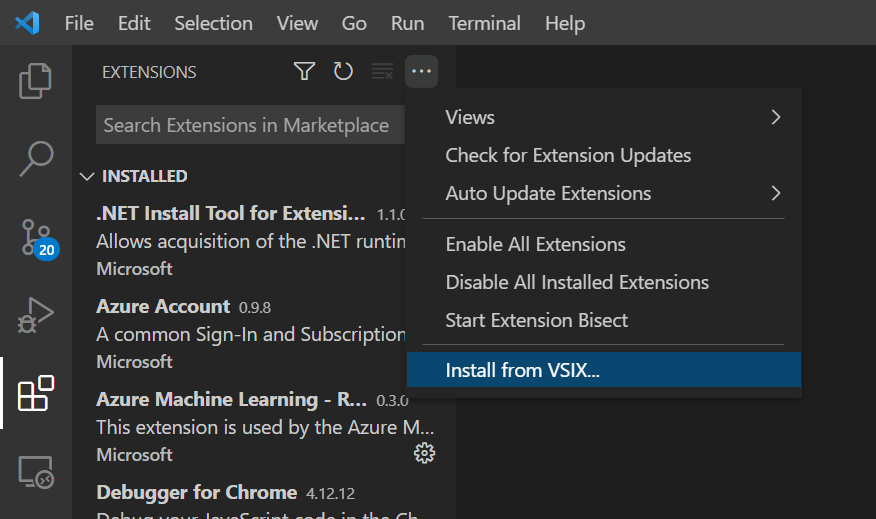Clear extensions search results icon
The height and width of the screenshot is (519, 876).
pyautogui.click(x=382, y=72)
